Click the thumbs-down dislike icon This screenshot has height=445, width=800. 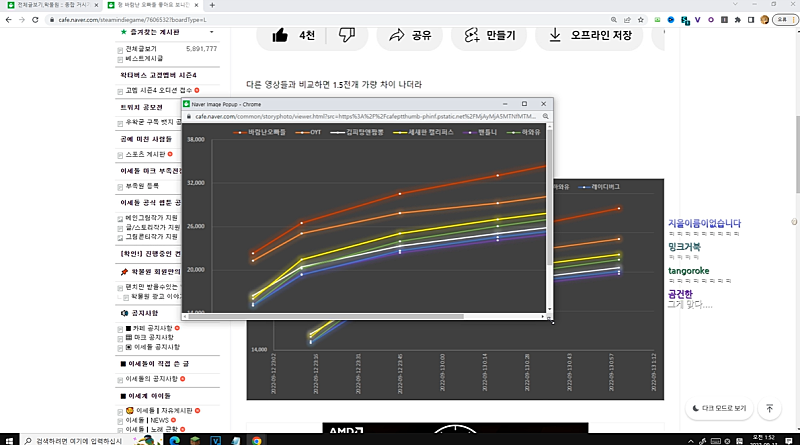(x=347, y=35)
